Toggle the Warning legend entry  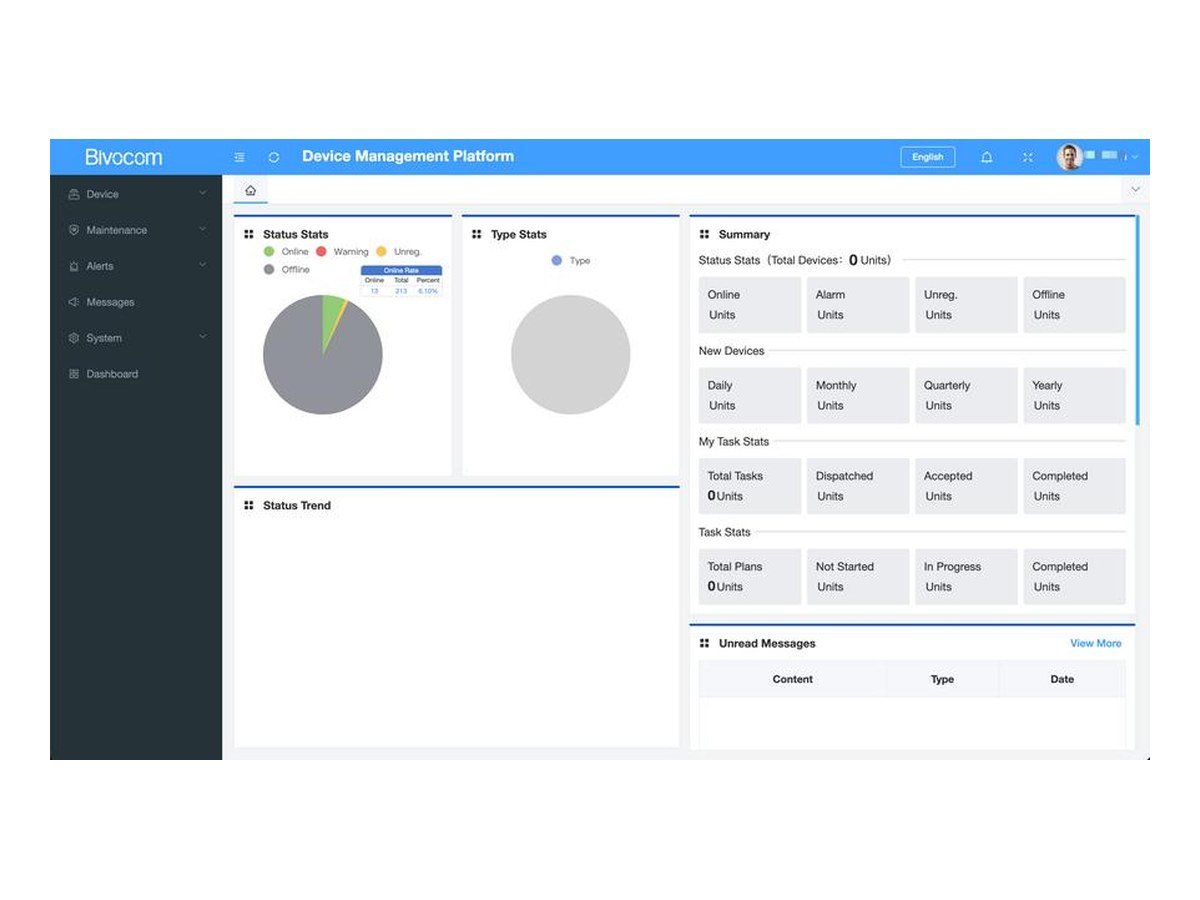coord(342,252)
